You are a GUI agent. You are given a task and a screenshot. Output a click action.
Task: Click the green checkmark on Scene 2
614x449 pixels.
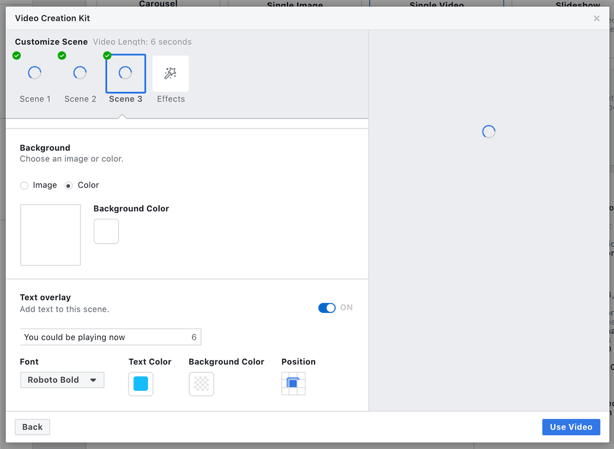pyautogui.click(x=62, y=56)
